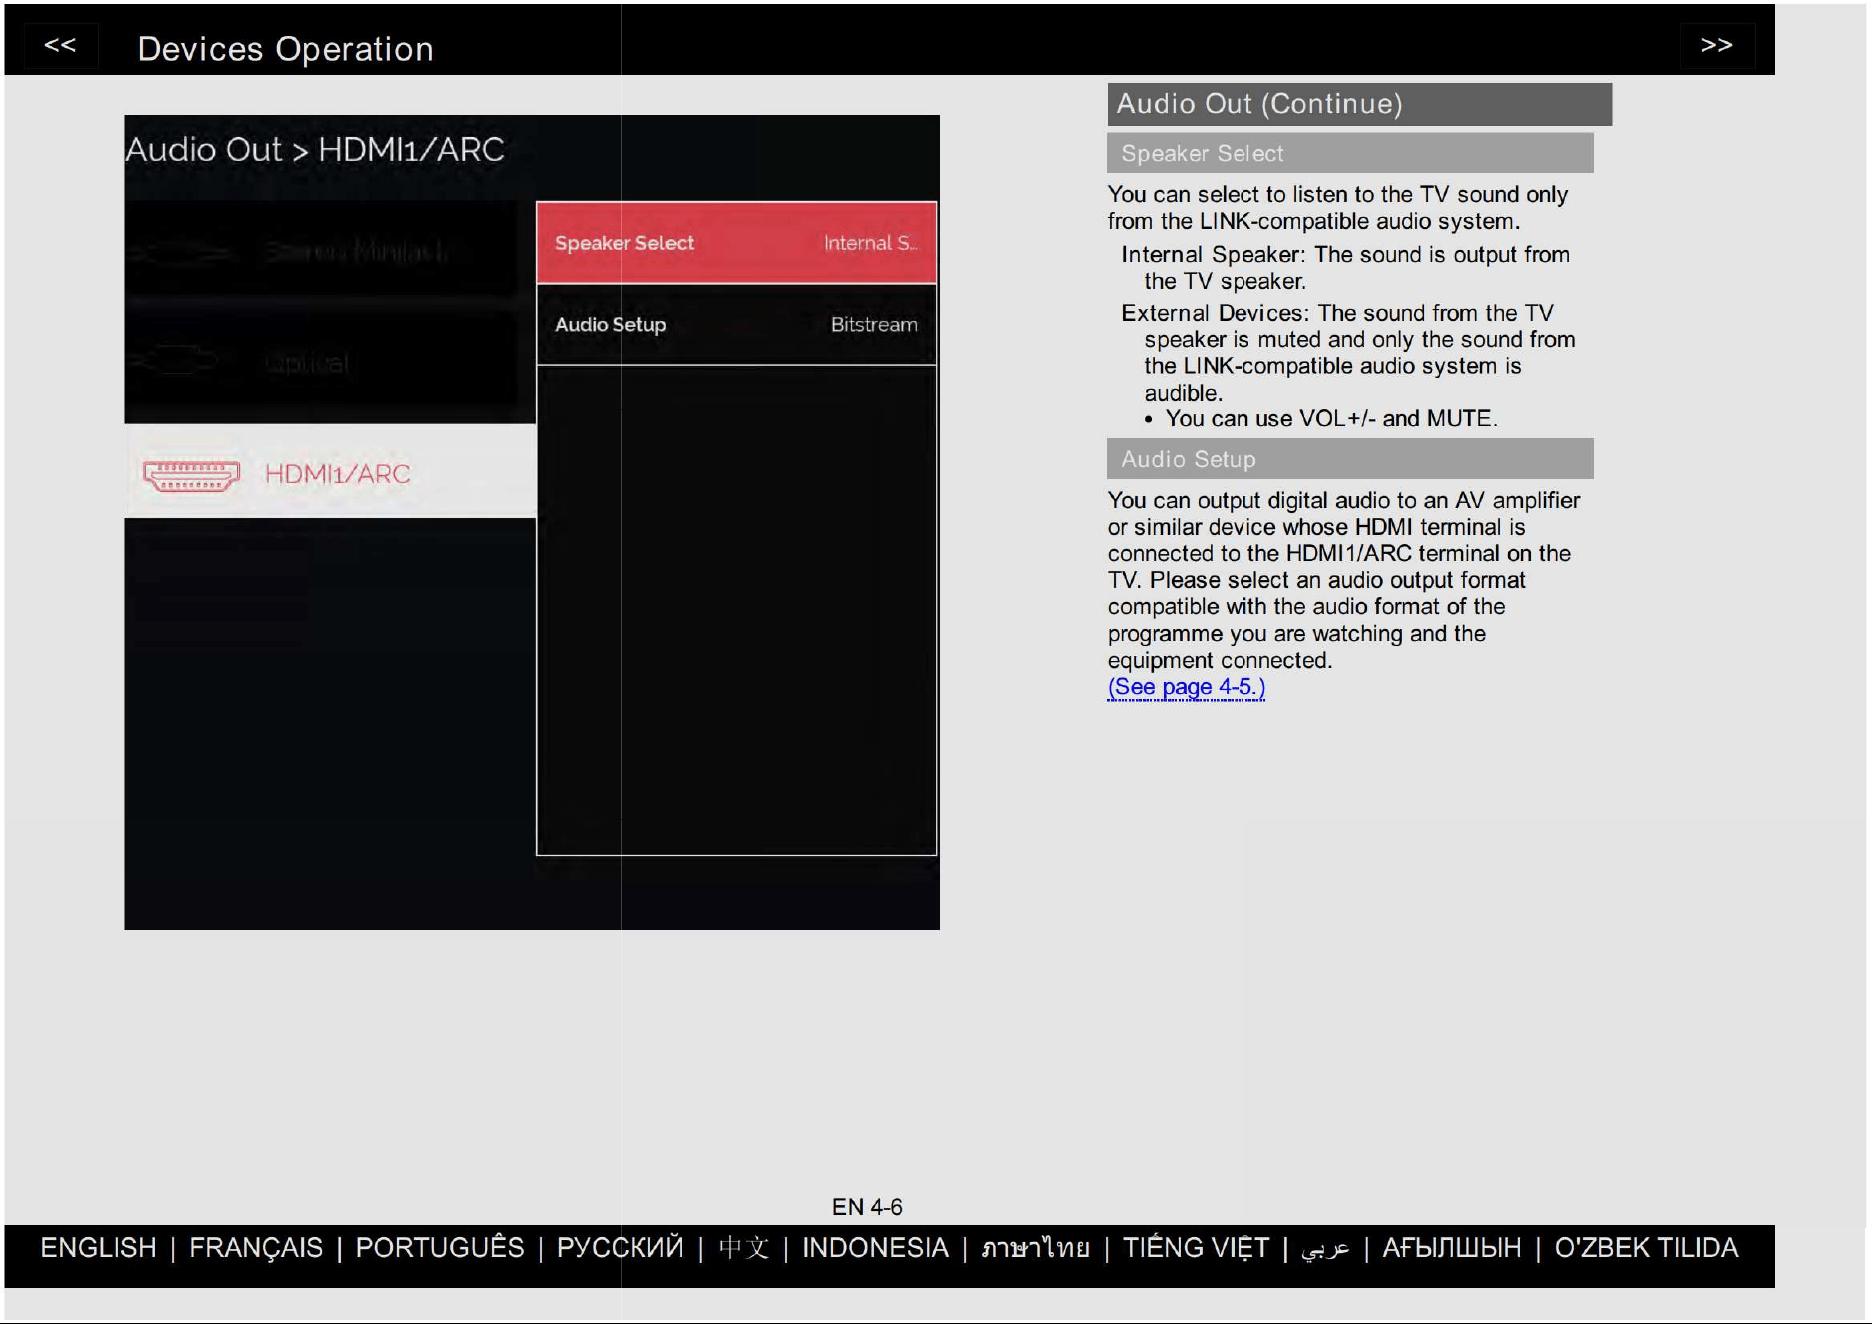The image size is (1872, 1324).
Task: Click the Devices Operation header title
Action: [x=285, y=49]
